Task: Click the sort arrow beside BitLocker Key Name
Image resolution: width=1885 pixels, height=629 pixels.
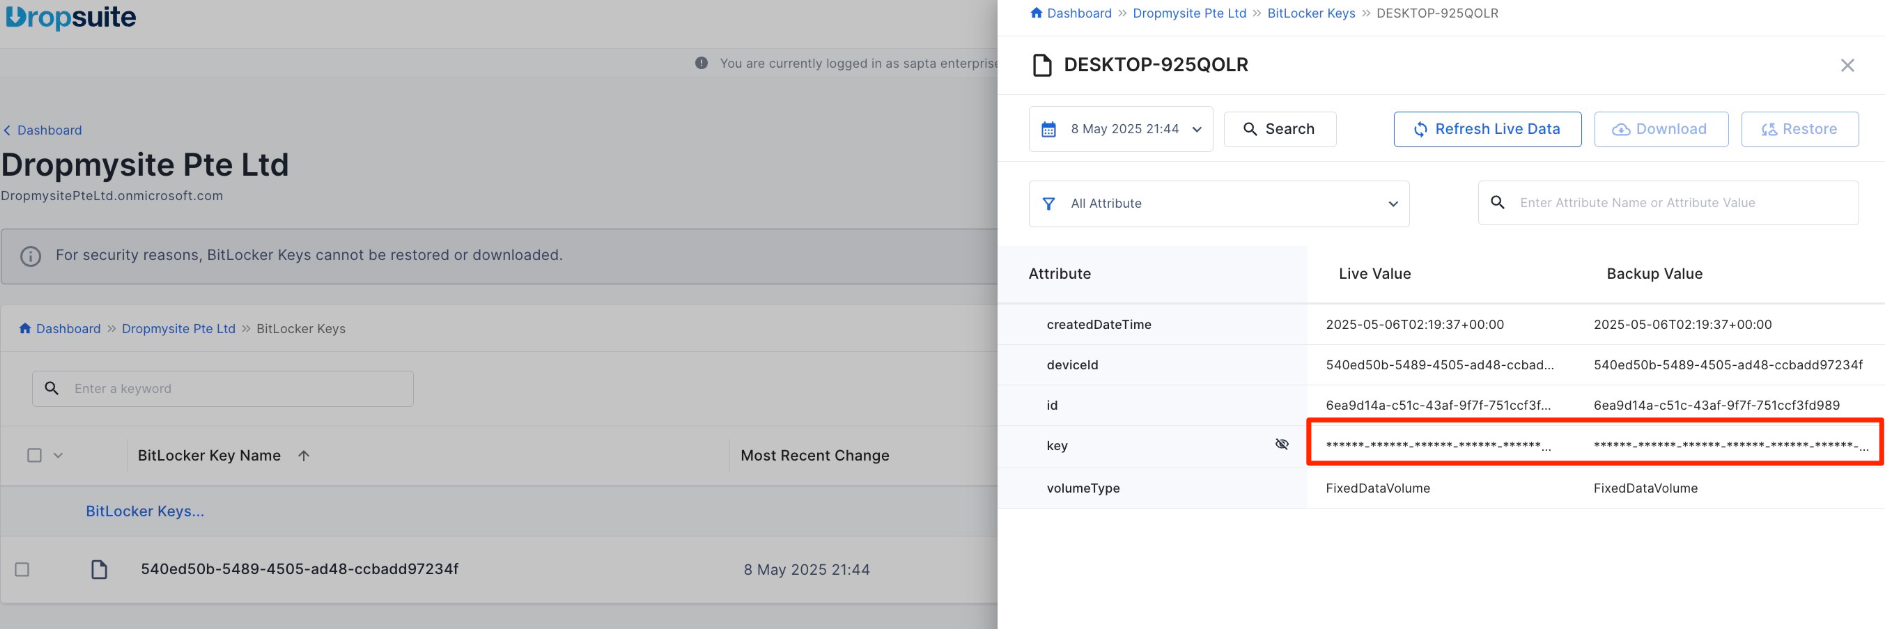Action: 304,455
